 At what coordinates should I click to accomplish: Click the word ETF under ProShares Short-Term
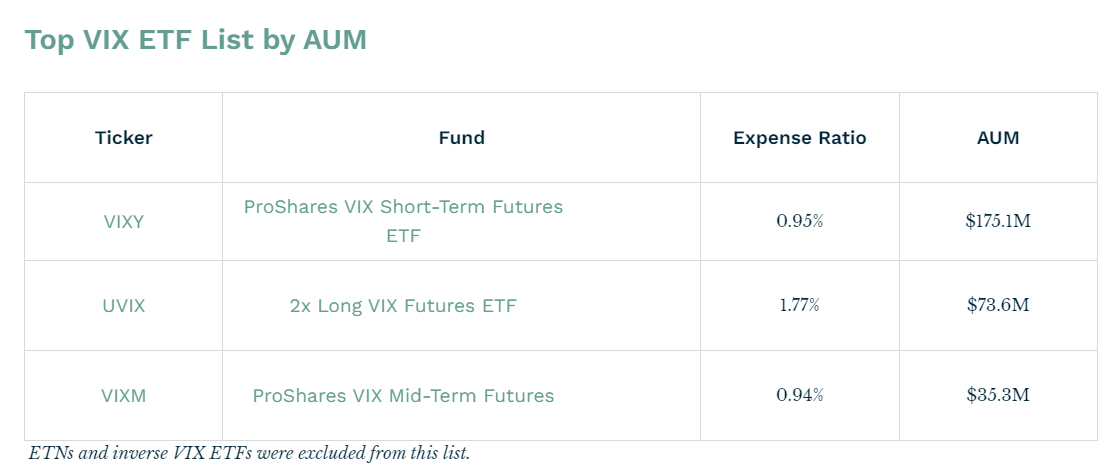click(x=403, y=237)
